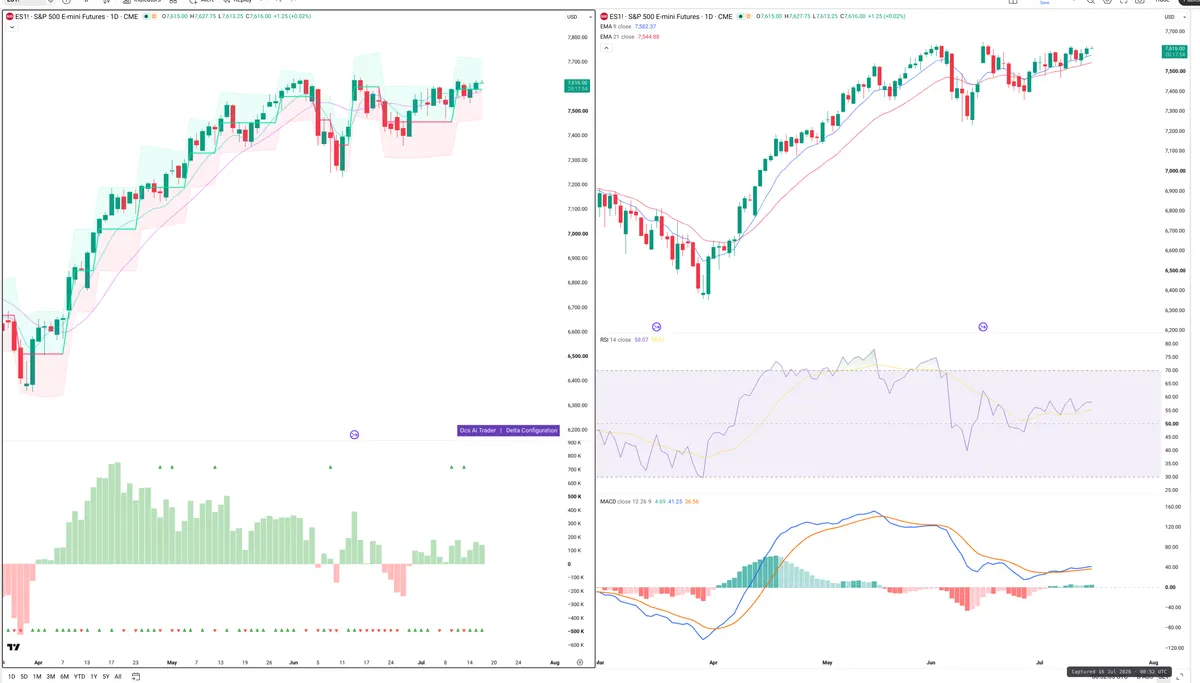Click the orange D badge on left chart header
The width and height of the screenshot is (1200, 683).
tap(155, 17)
